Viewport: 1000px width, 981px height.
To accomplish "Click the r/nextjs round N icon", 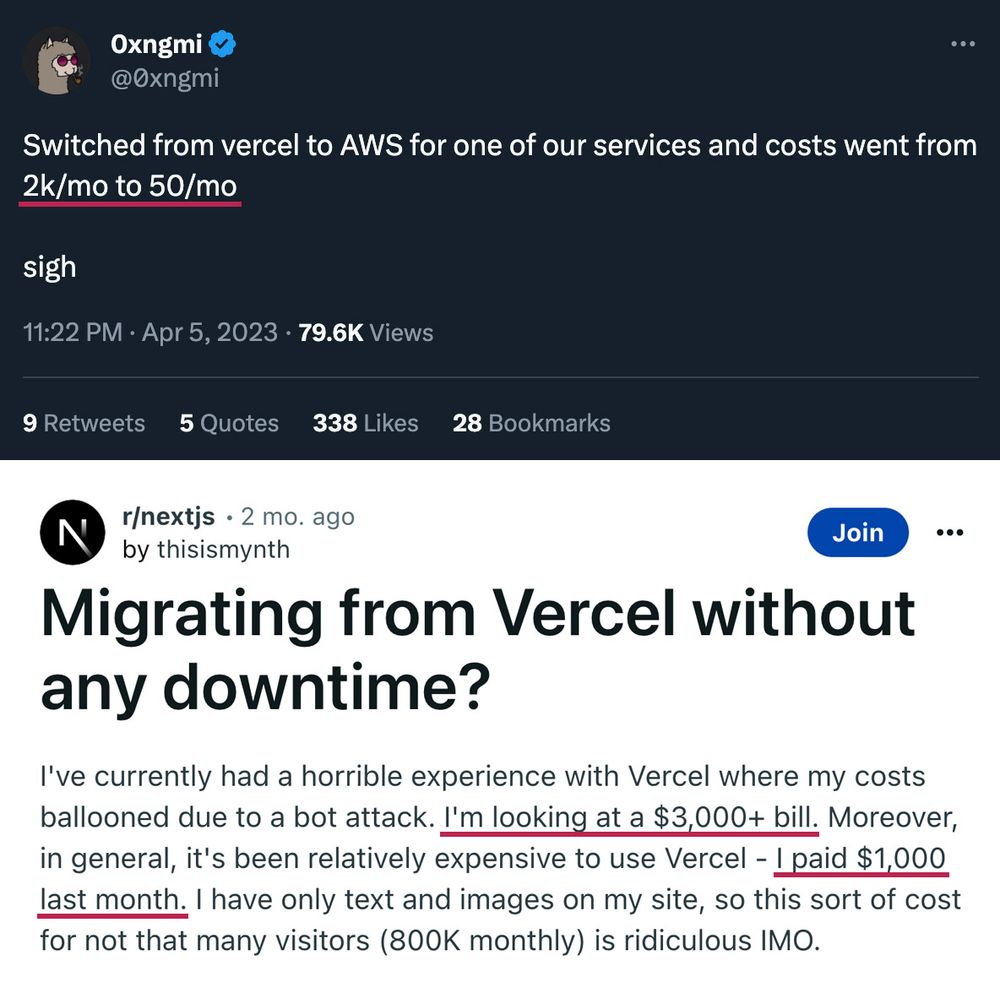I will click(72, 532).
